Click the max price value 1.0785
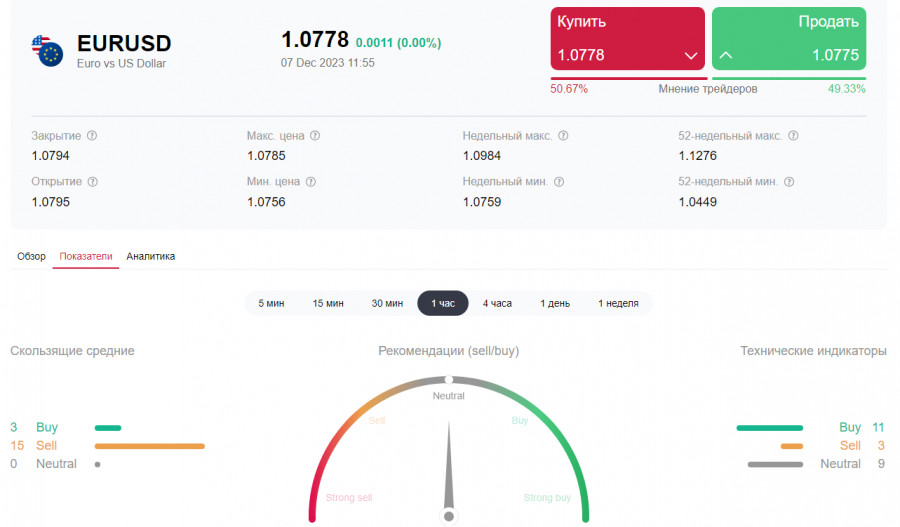This screenshot has height=527, width=900. tap(266, 156)
